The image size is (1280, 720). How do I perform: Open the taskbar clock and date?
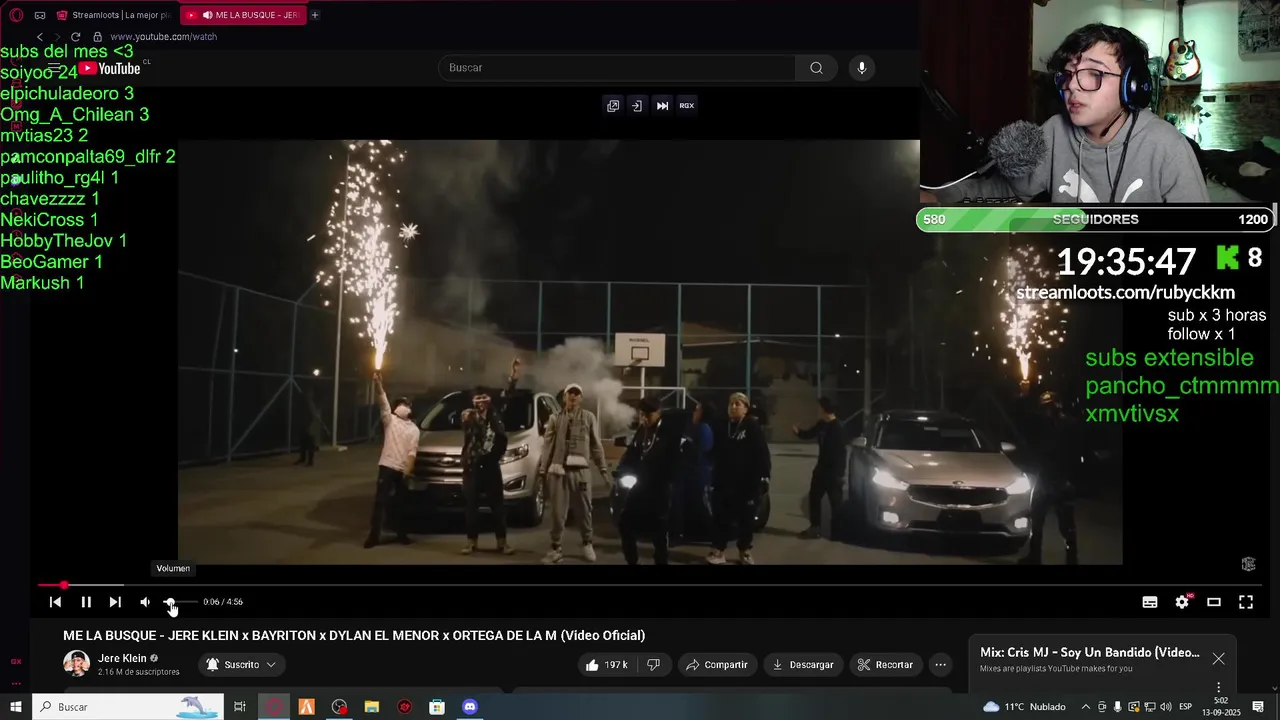[1221, 707]
